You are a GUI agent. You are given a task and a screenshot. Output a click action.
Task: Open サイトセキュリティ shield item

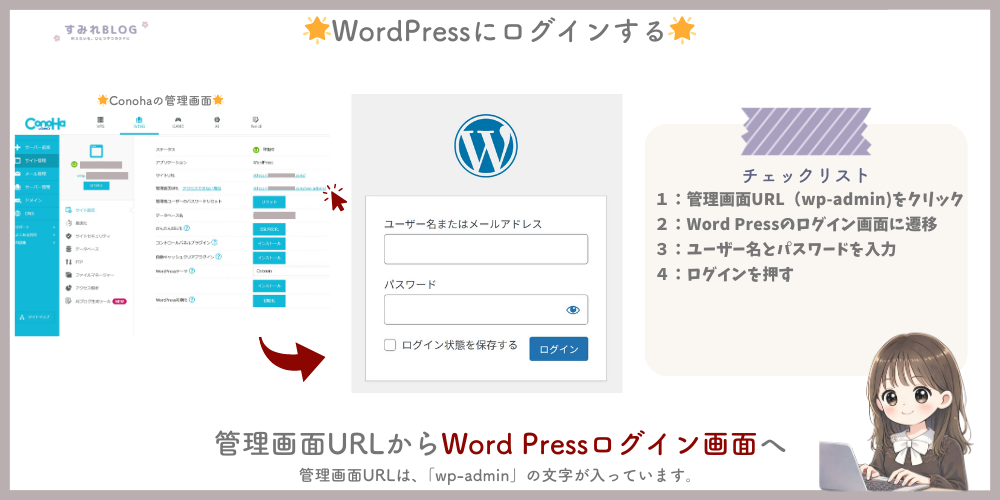tap(88, 236)
